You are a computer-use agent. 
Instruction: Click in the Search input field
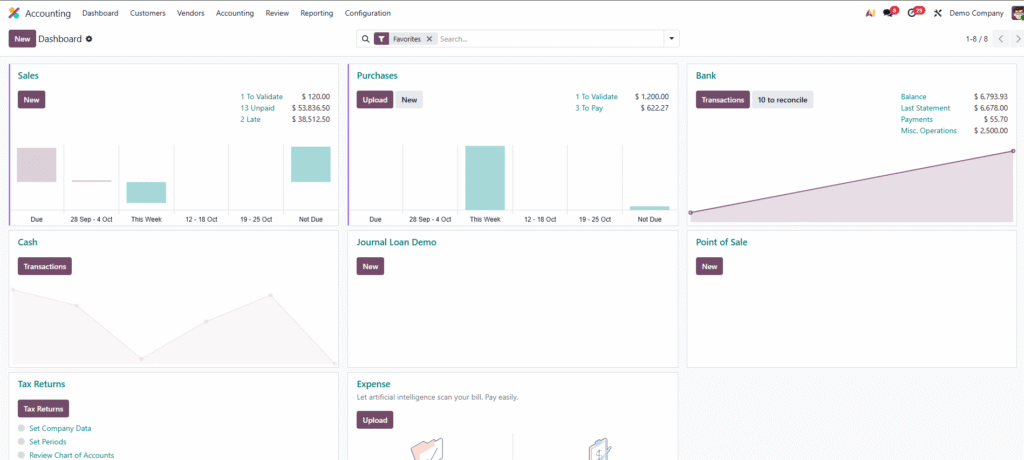pos(550,39)
